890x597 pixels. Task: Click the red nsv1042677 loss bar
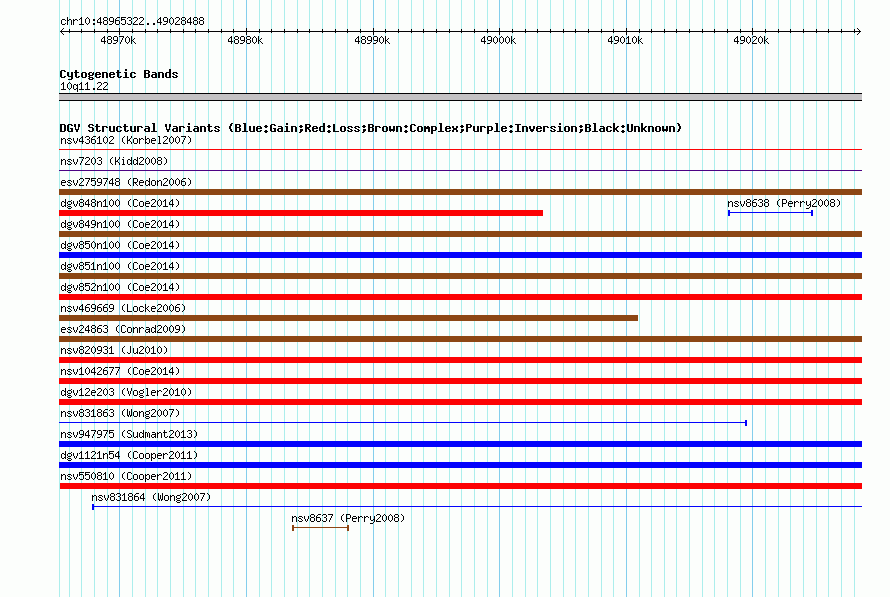[x=460, y=381]
